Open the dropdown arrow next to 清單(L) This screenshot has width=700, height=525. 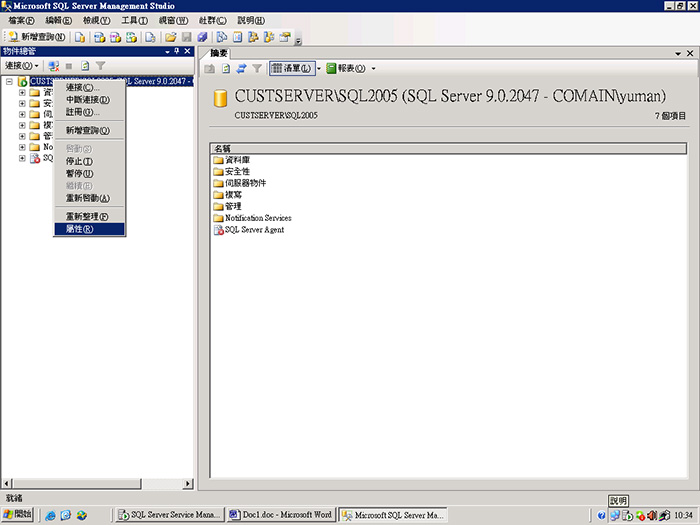pos(319,68)
